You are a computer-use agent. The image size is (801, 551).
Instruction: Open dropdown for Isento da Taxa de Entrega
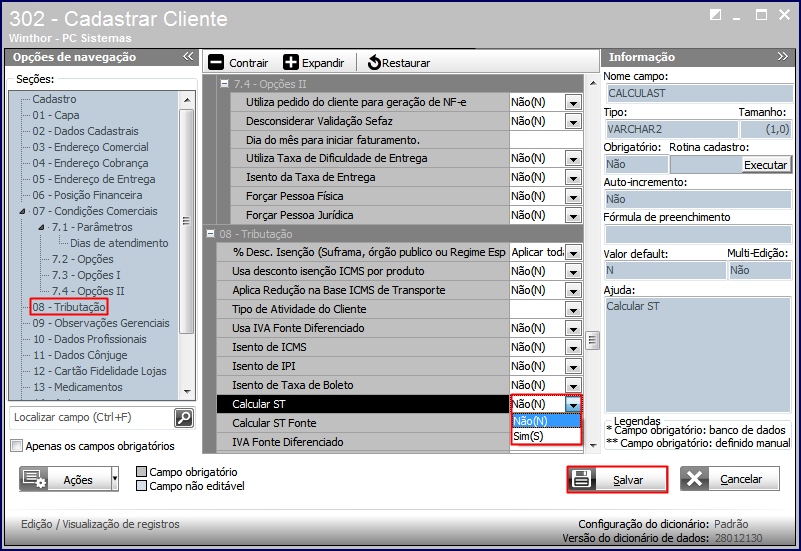(x=573, y=178)
